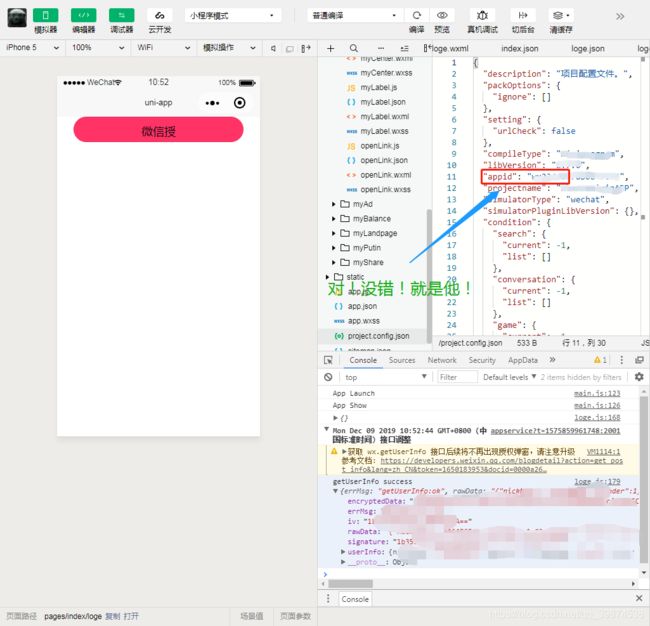The height and width of the screenshot is (626, 650).
Task: Expand the toolbar overflow chevrons
Action: point(620,17)
